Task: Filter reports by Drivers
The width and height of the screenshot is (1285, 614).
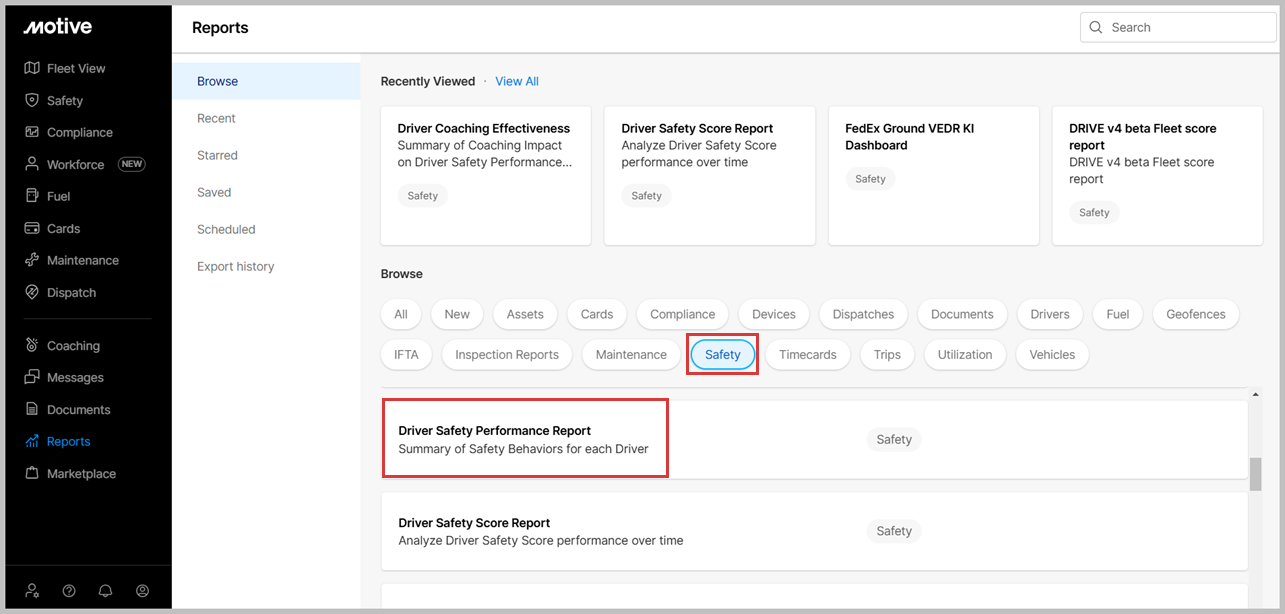Action: tap(1050, 314)
